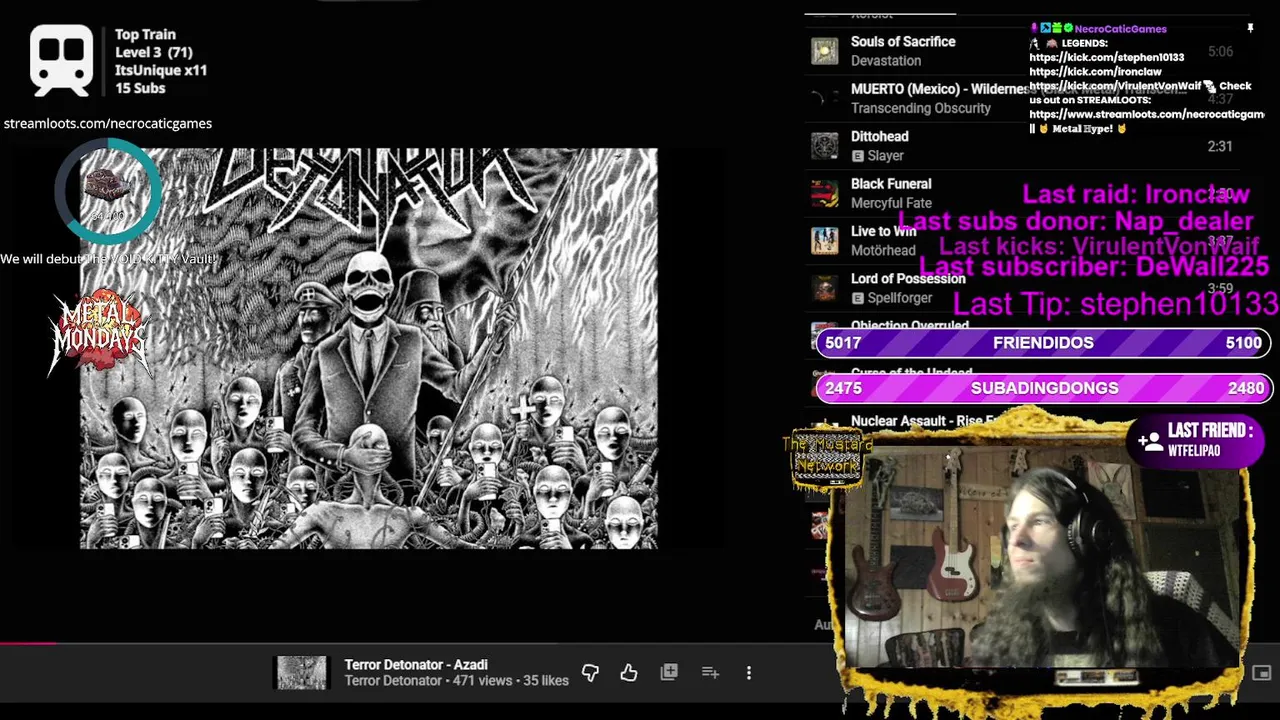Open the Motörhead artist link

tap(883, 251)
